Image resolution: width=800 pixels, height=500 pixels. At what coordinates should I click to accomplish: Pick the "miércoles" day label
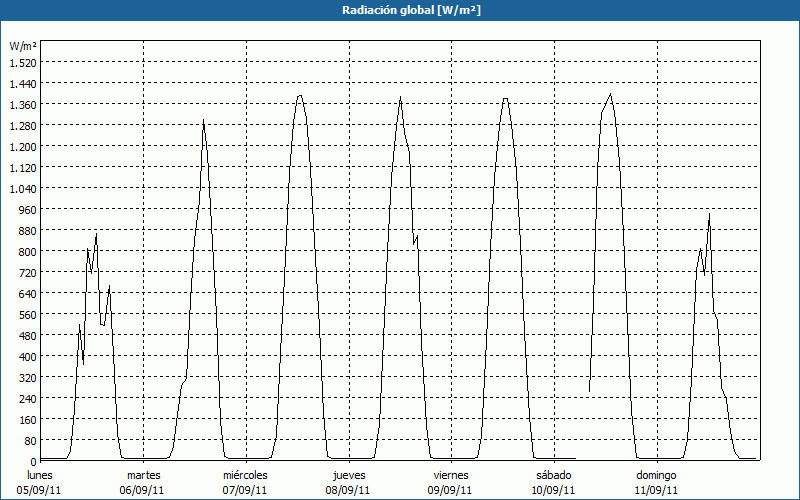[245, 475]
